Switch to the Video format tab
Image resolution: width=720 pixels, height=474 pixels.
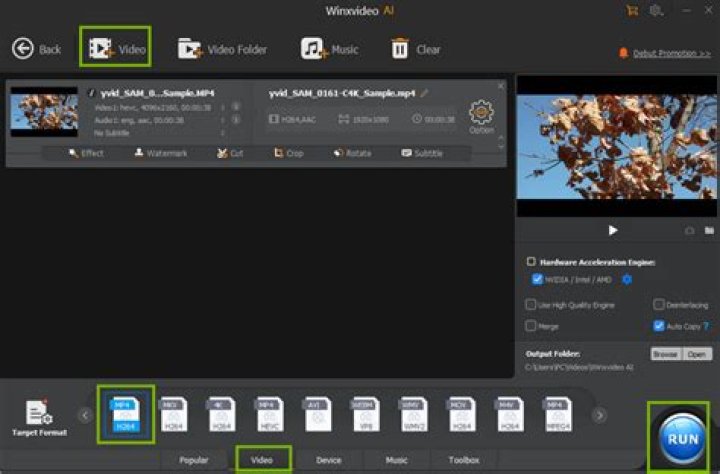point(262,460)
